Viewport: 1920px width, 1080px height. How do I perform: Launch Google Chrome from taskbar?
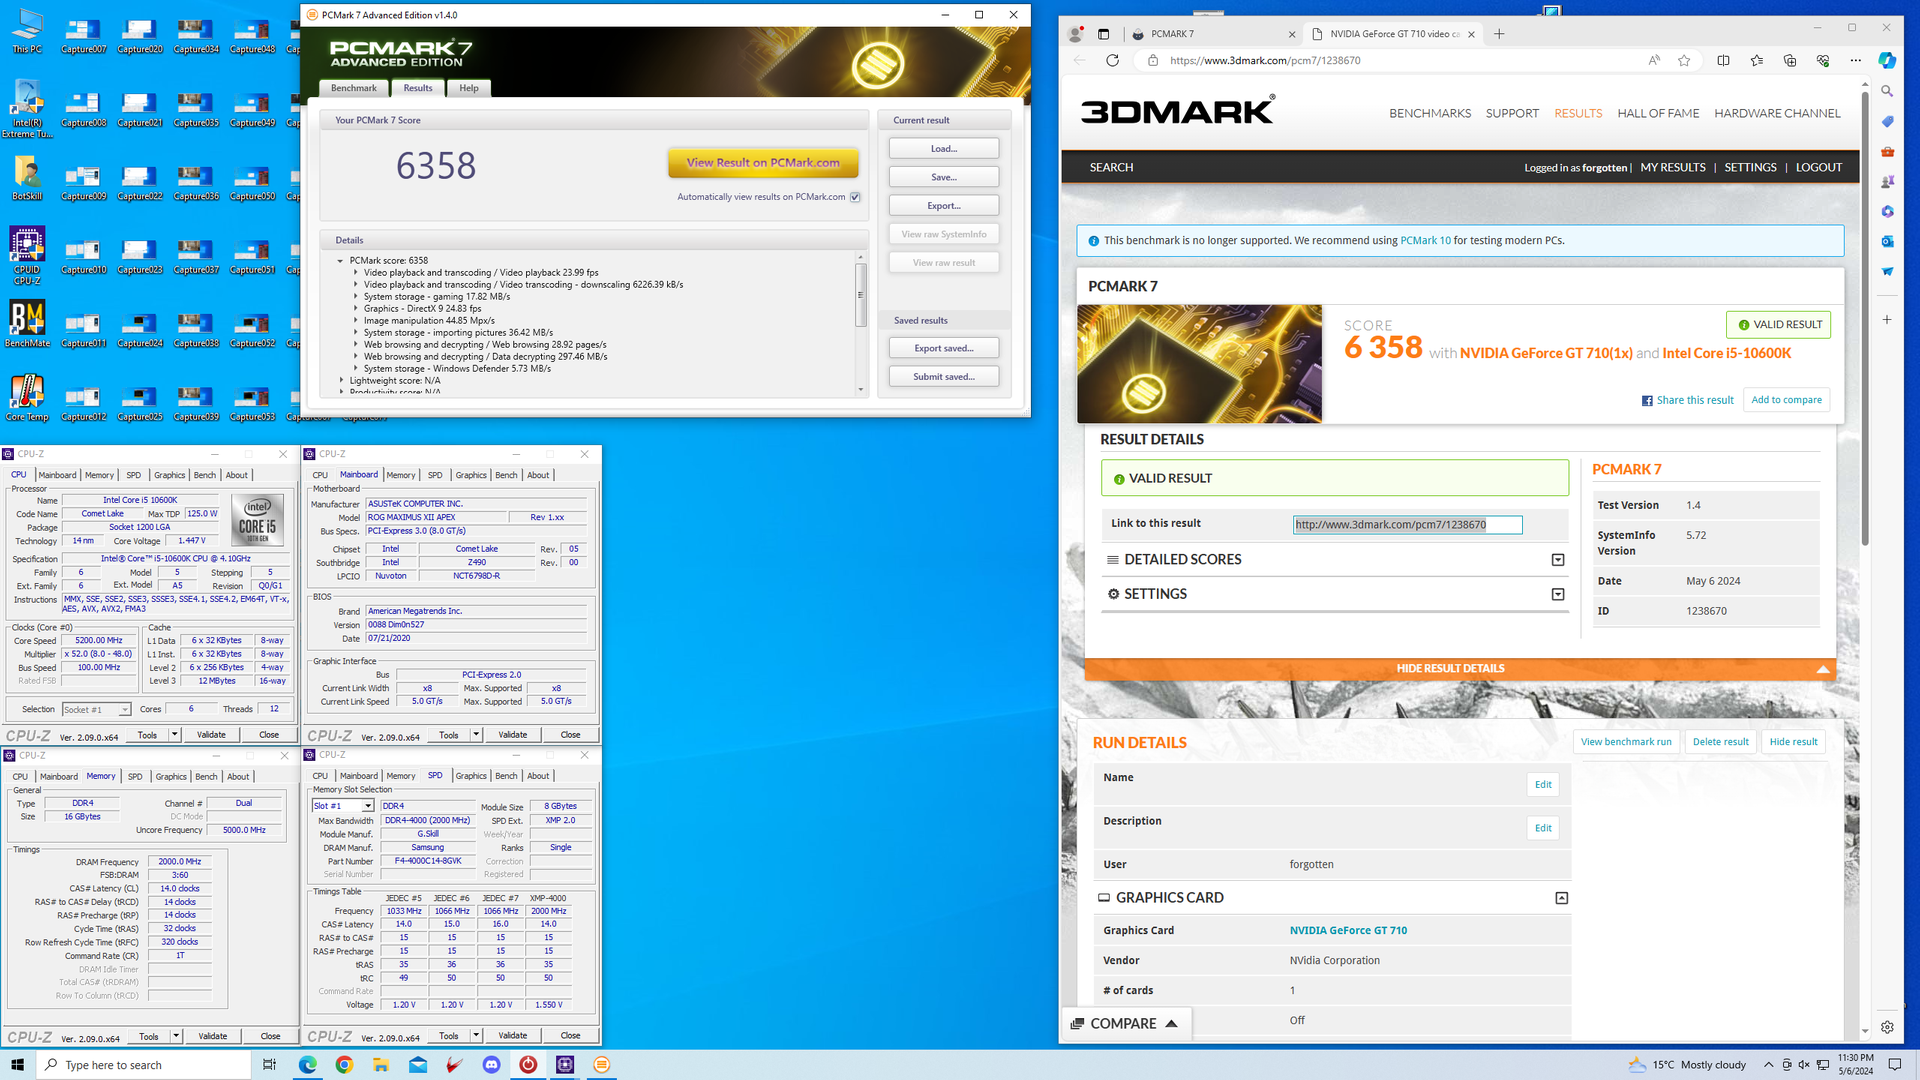click(344, 1065)
